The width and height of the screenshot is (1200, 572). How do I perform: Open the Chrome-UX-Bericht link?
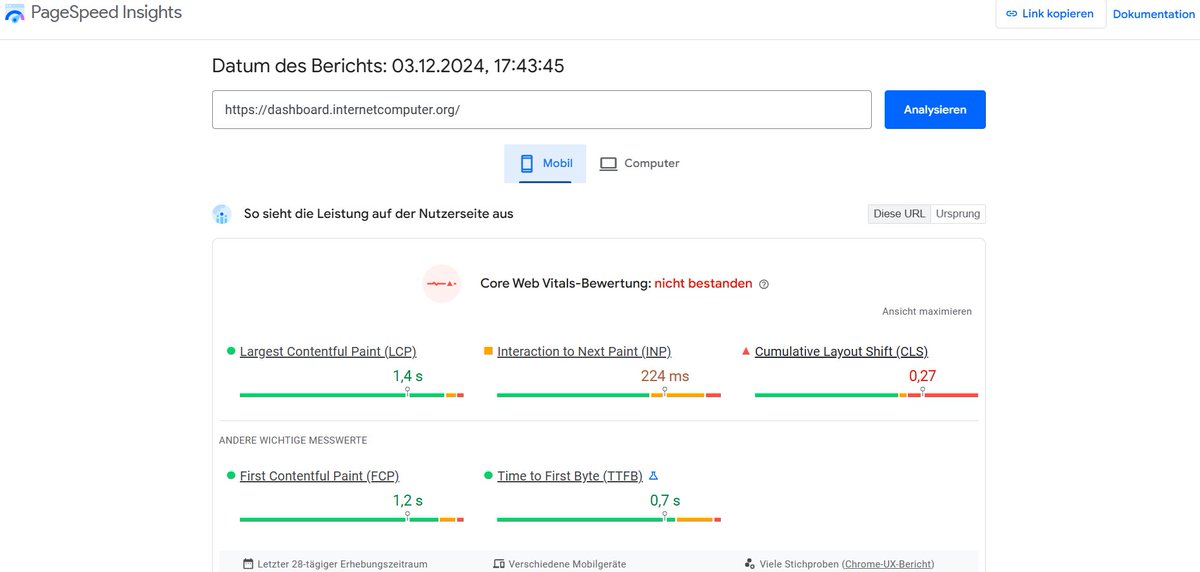click(888, 564)
